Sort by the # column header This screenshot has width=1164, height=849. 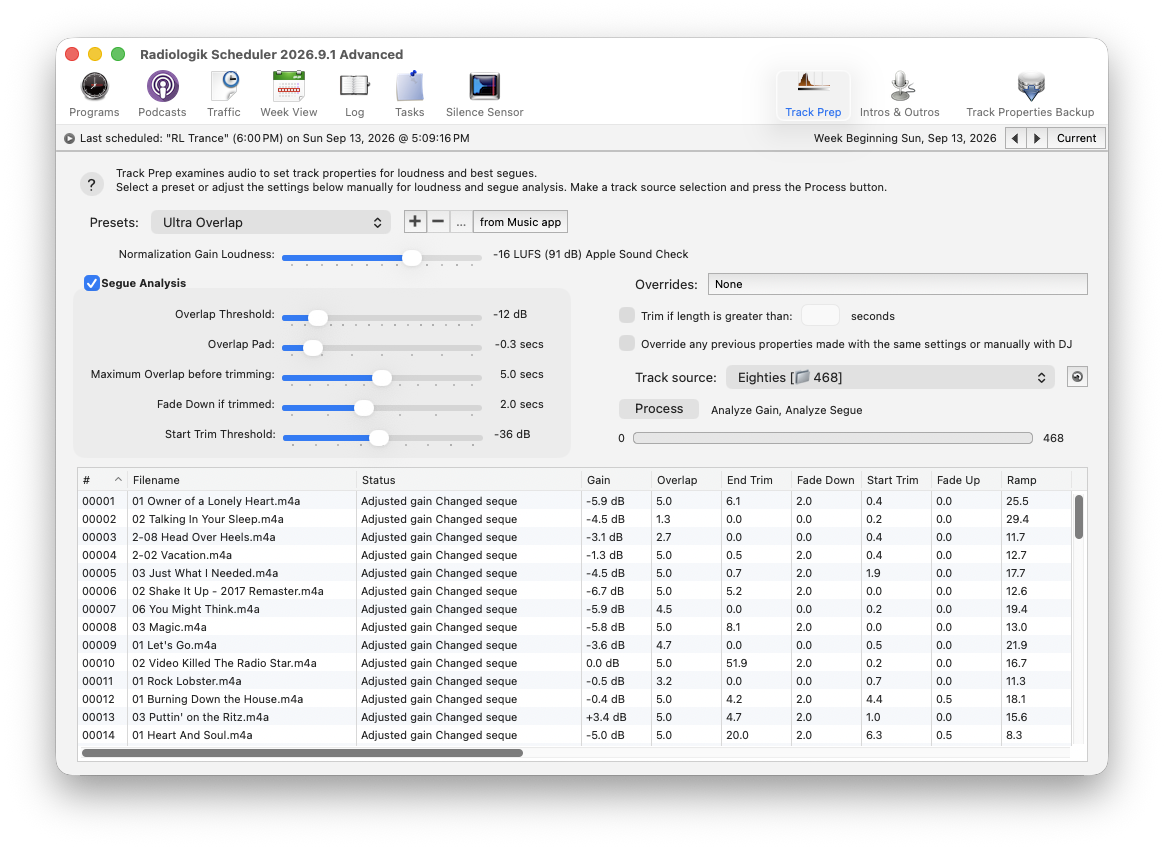102,480
